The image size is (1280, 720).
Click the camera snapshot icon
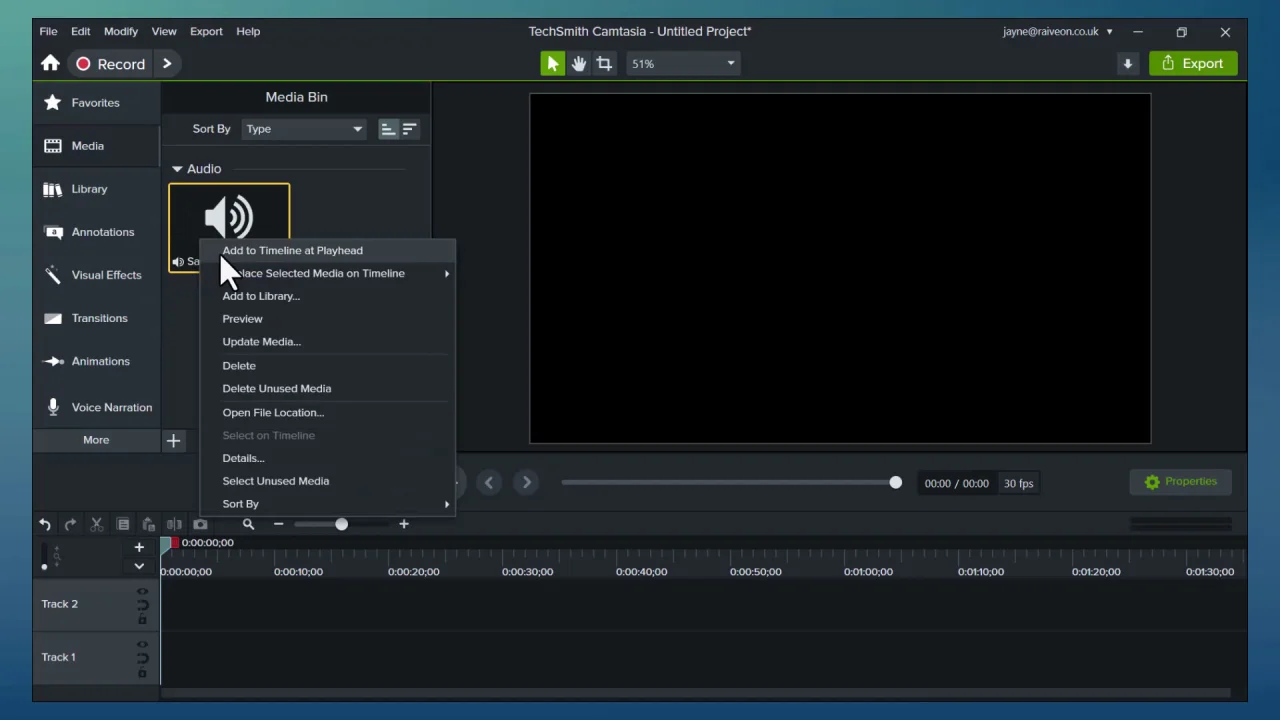click(x=200, y=524)
